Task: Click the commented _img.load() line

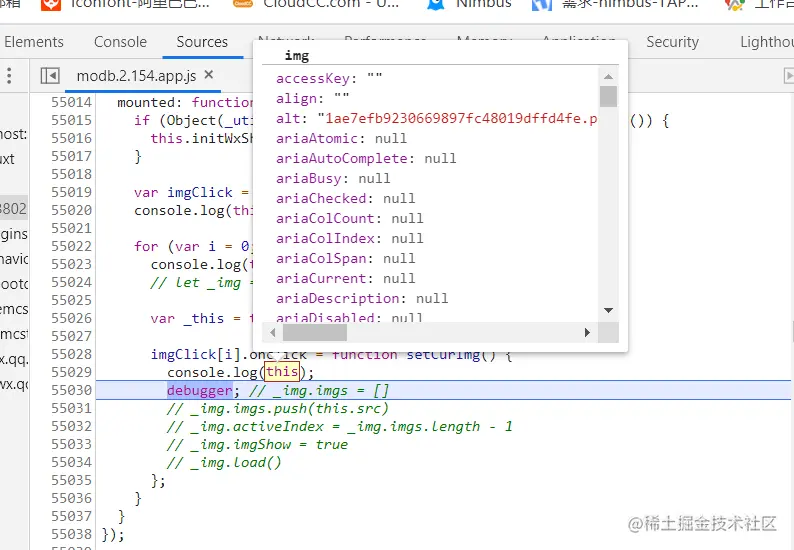Action: pyautogui.click(x=224, y=463)
